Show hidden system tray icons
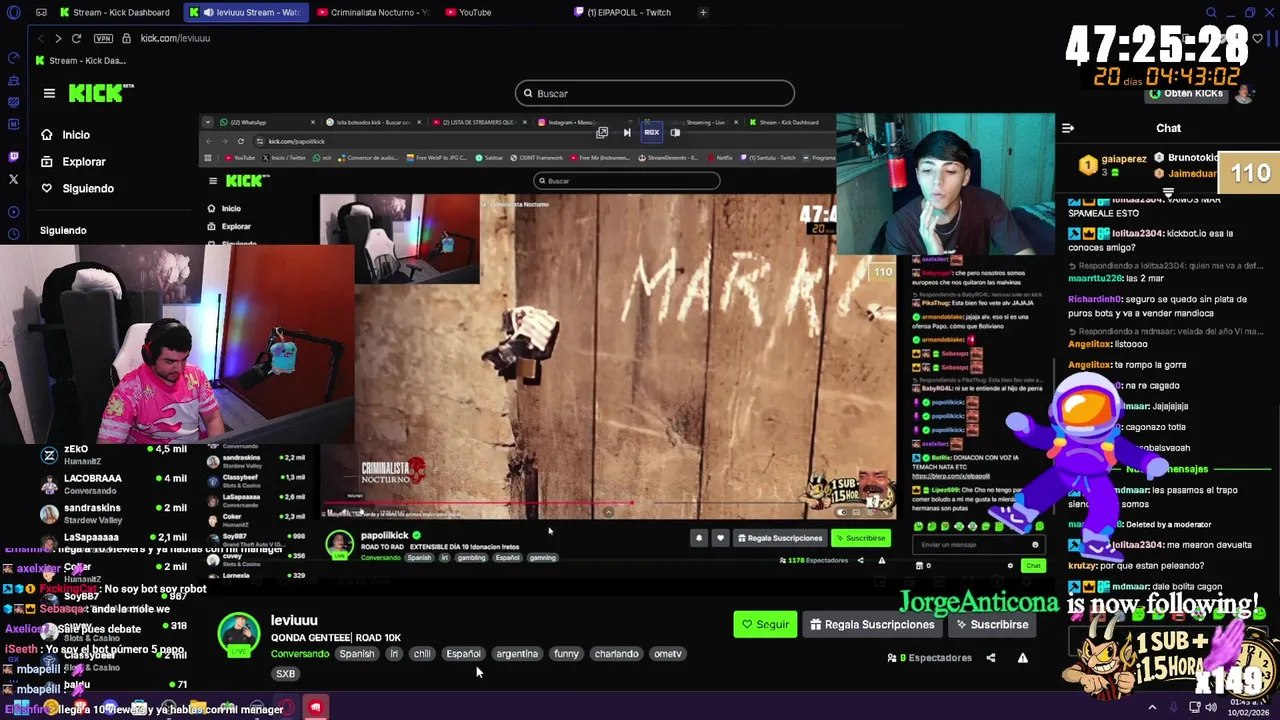This screenshot has width=1280, height=720. click(1152, 708)
